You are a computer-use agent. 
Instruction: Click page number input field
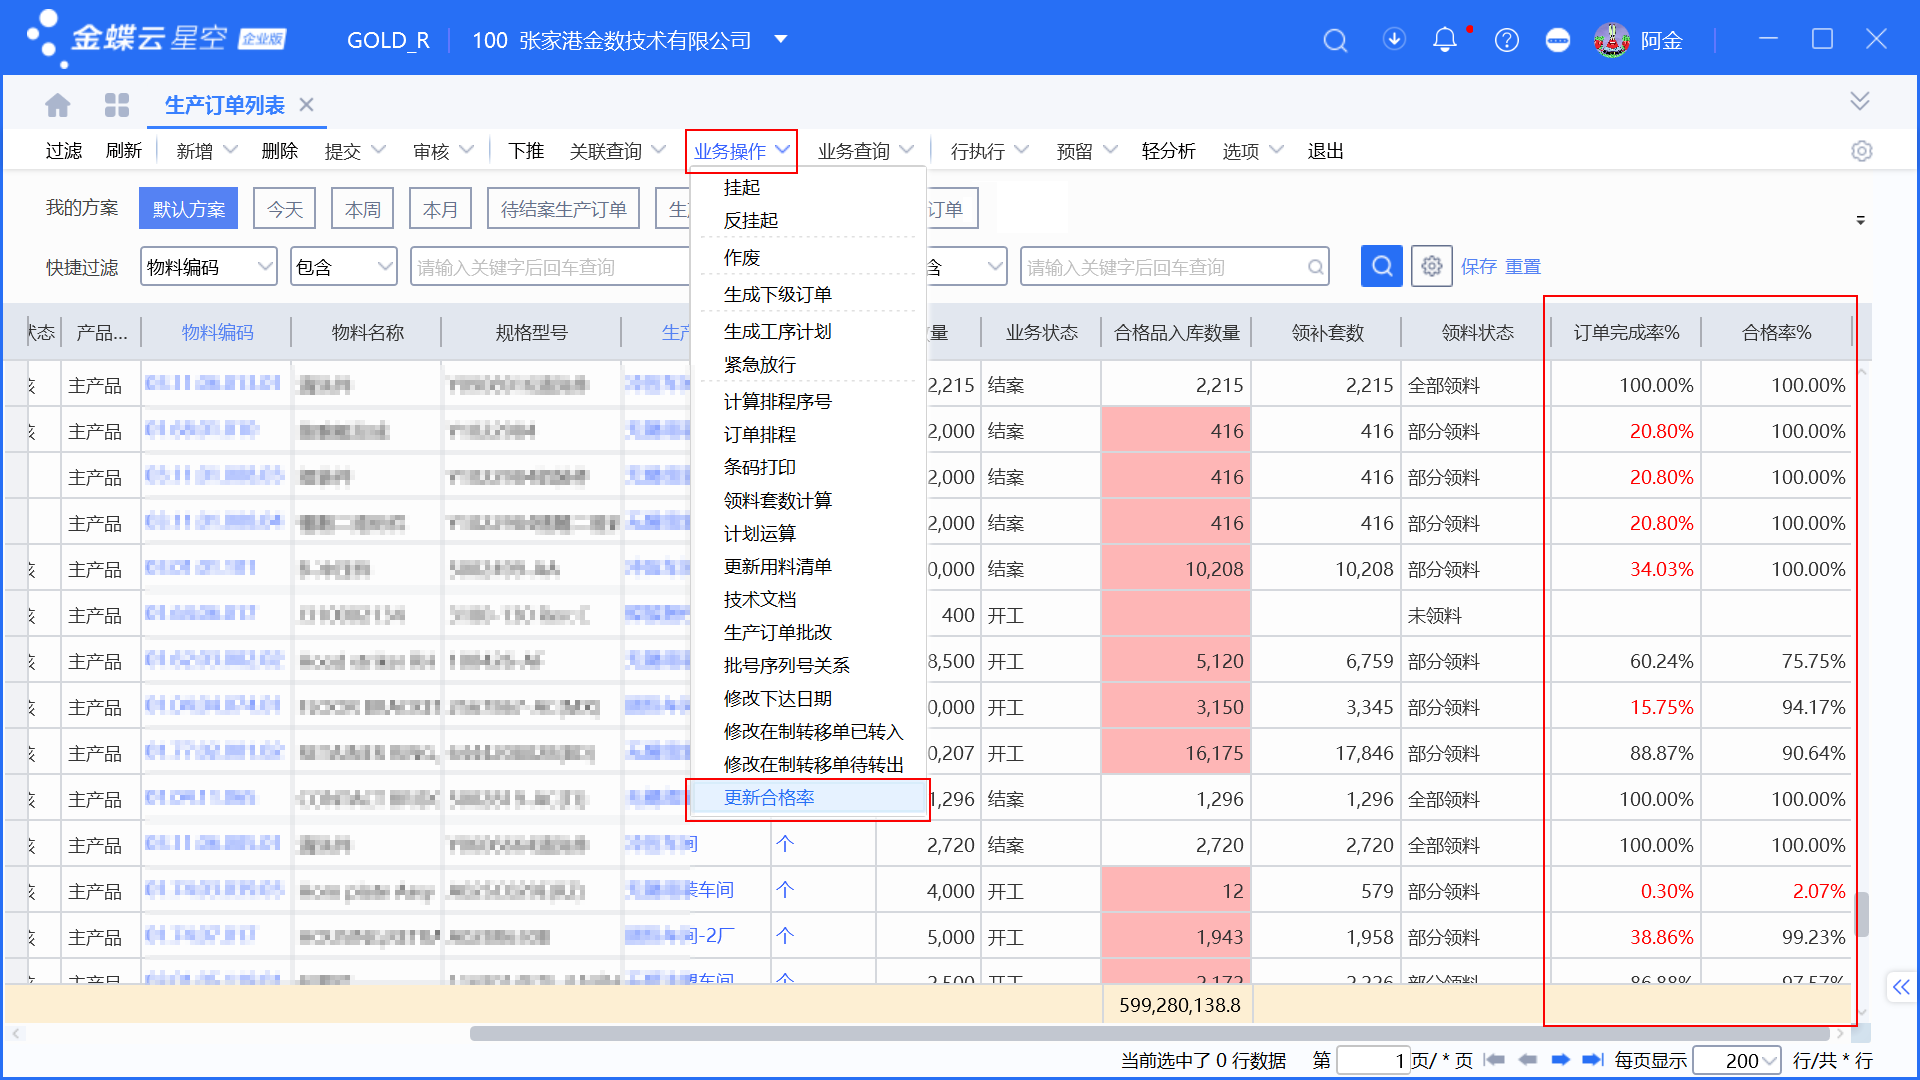pos(1373,1060)
